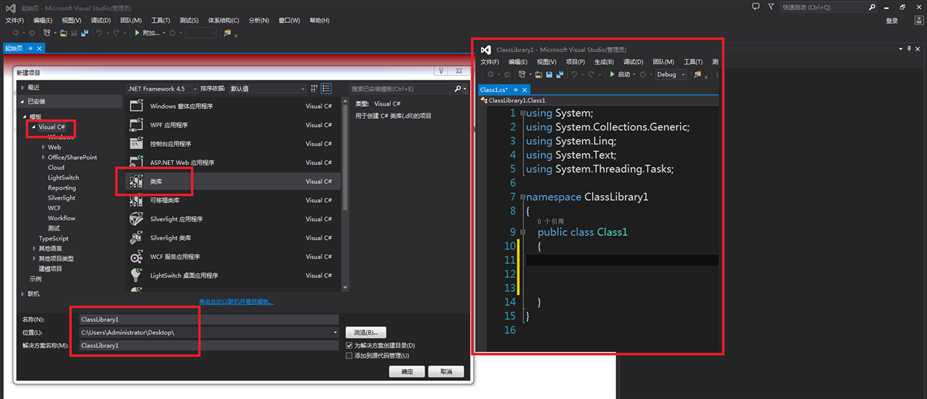Click the WCF service application gear icon
Screen dimensions: 927x399
[136, 257]
